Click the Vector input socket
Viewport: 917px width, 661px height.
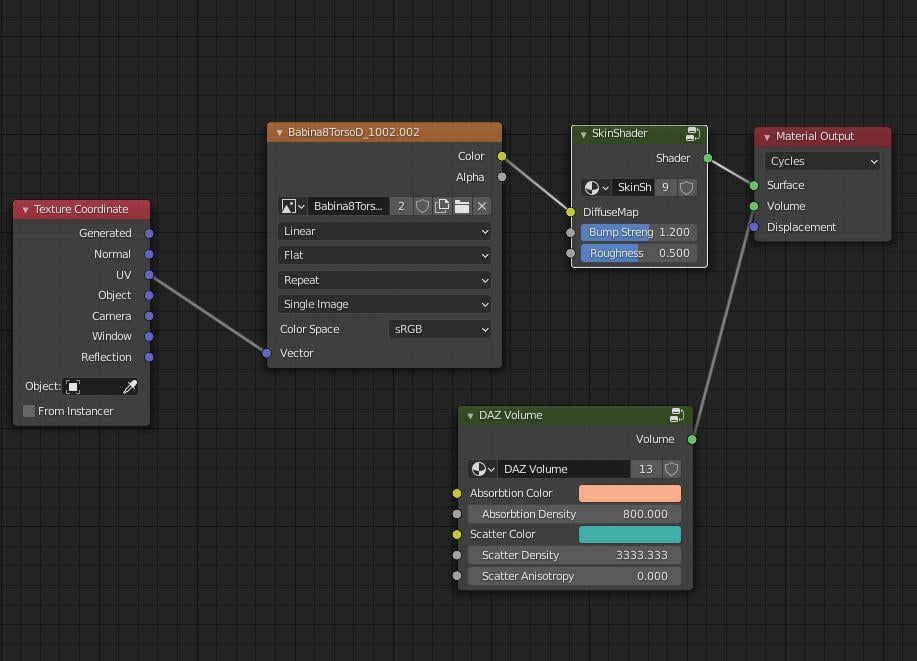tap(267, 353)
